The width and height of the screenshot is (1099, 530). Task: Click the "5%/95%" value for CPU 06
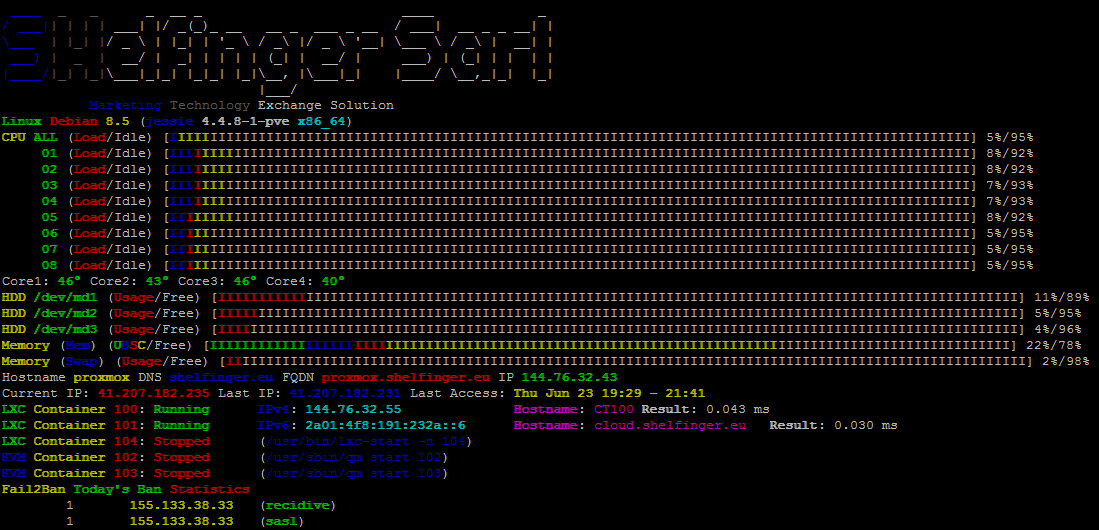1009,234
